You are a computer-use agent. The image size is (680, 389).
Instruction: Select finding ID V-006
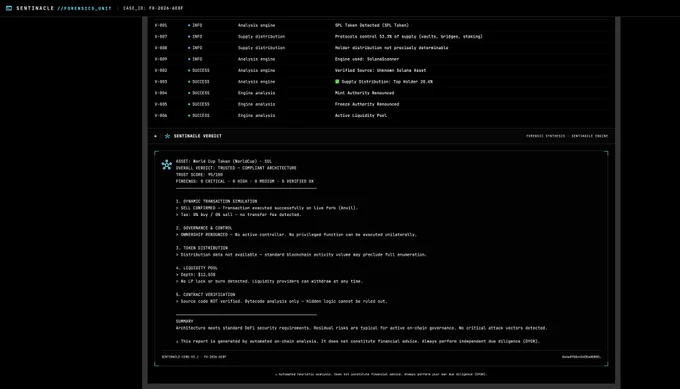coord(161,116)
